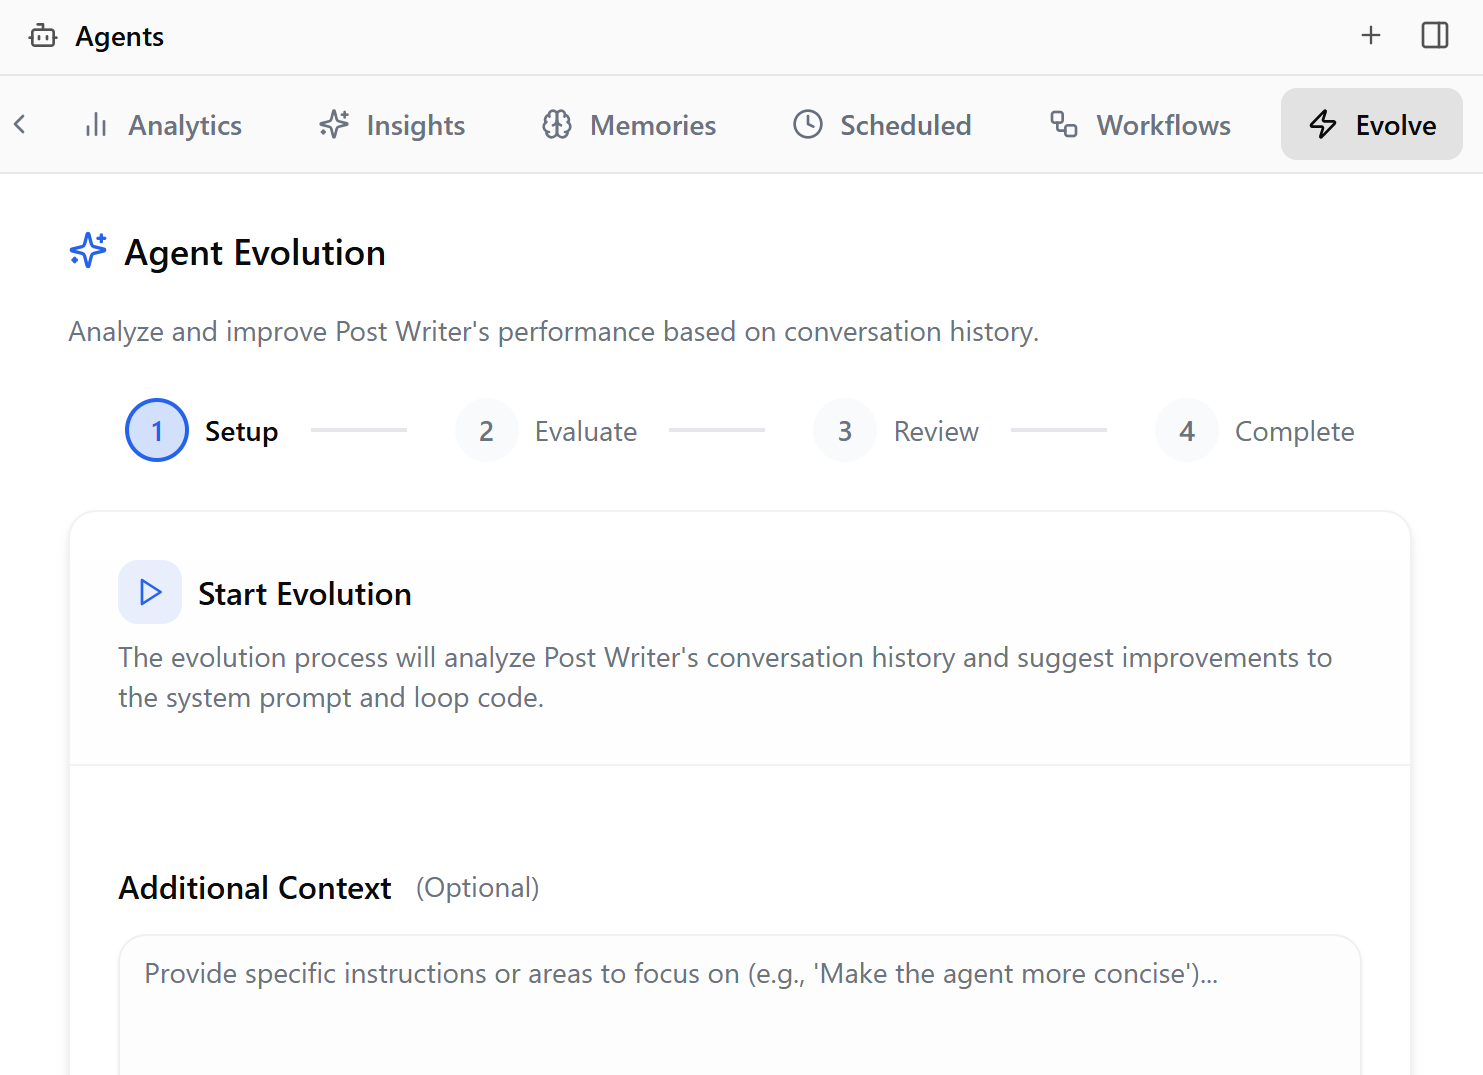Click the Insights sparkle icon

click(x=334, y=125)
